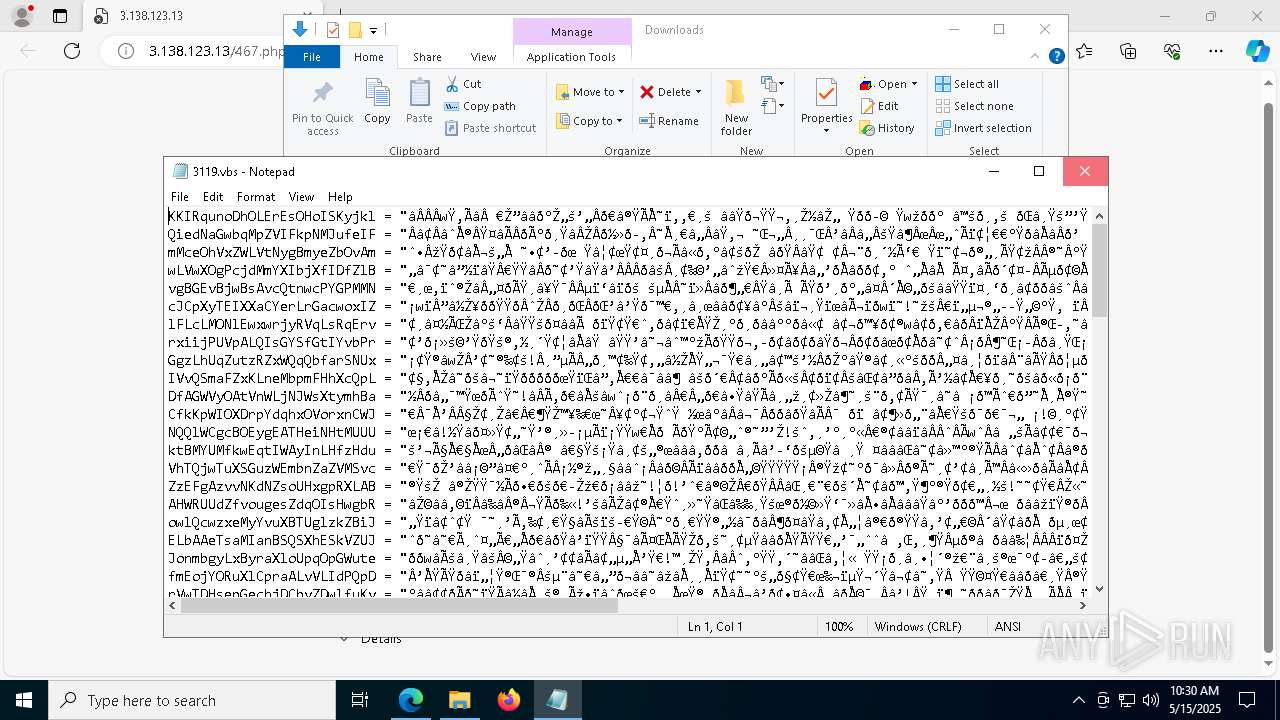Click Select all in the Select group
The image size is (1280, 720).
[x=967, y=84]
